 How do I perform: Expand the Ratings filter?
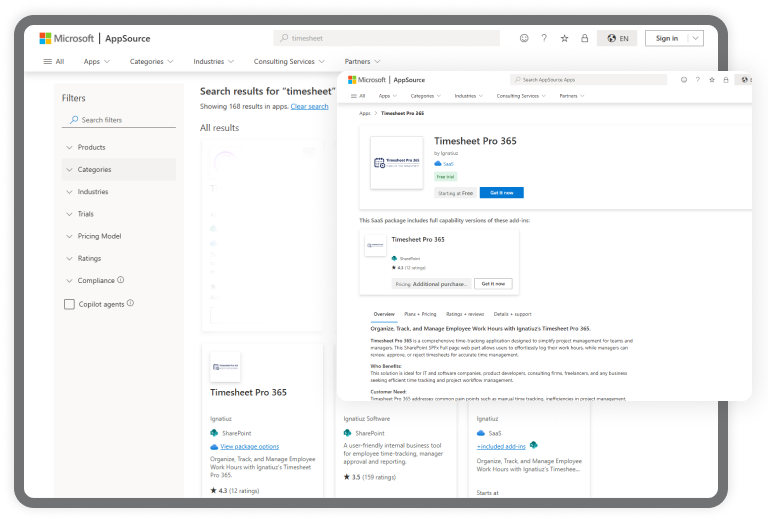tap(119, 259)
